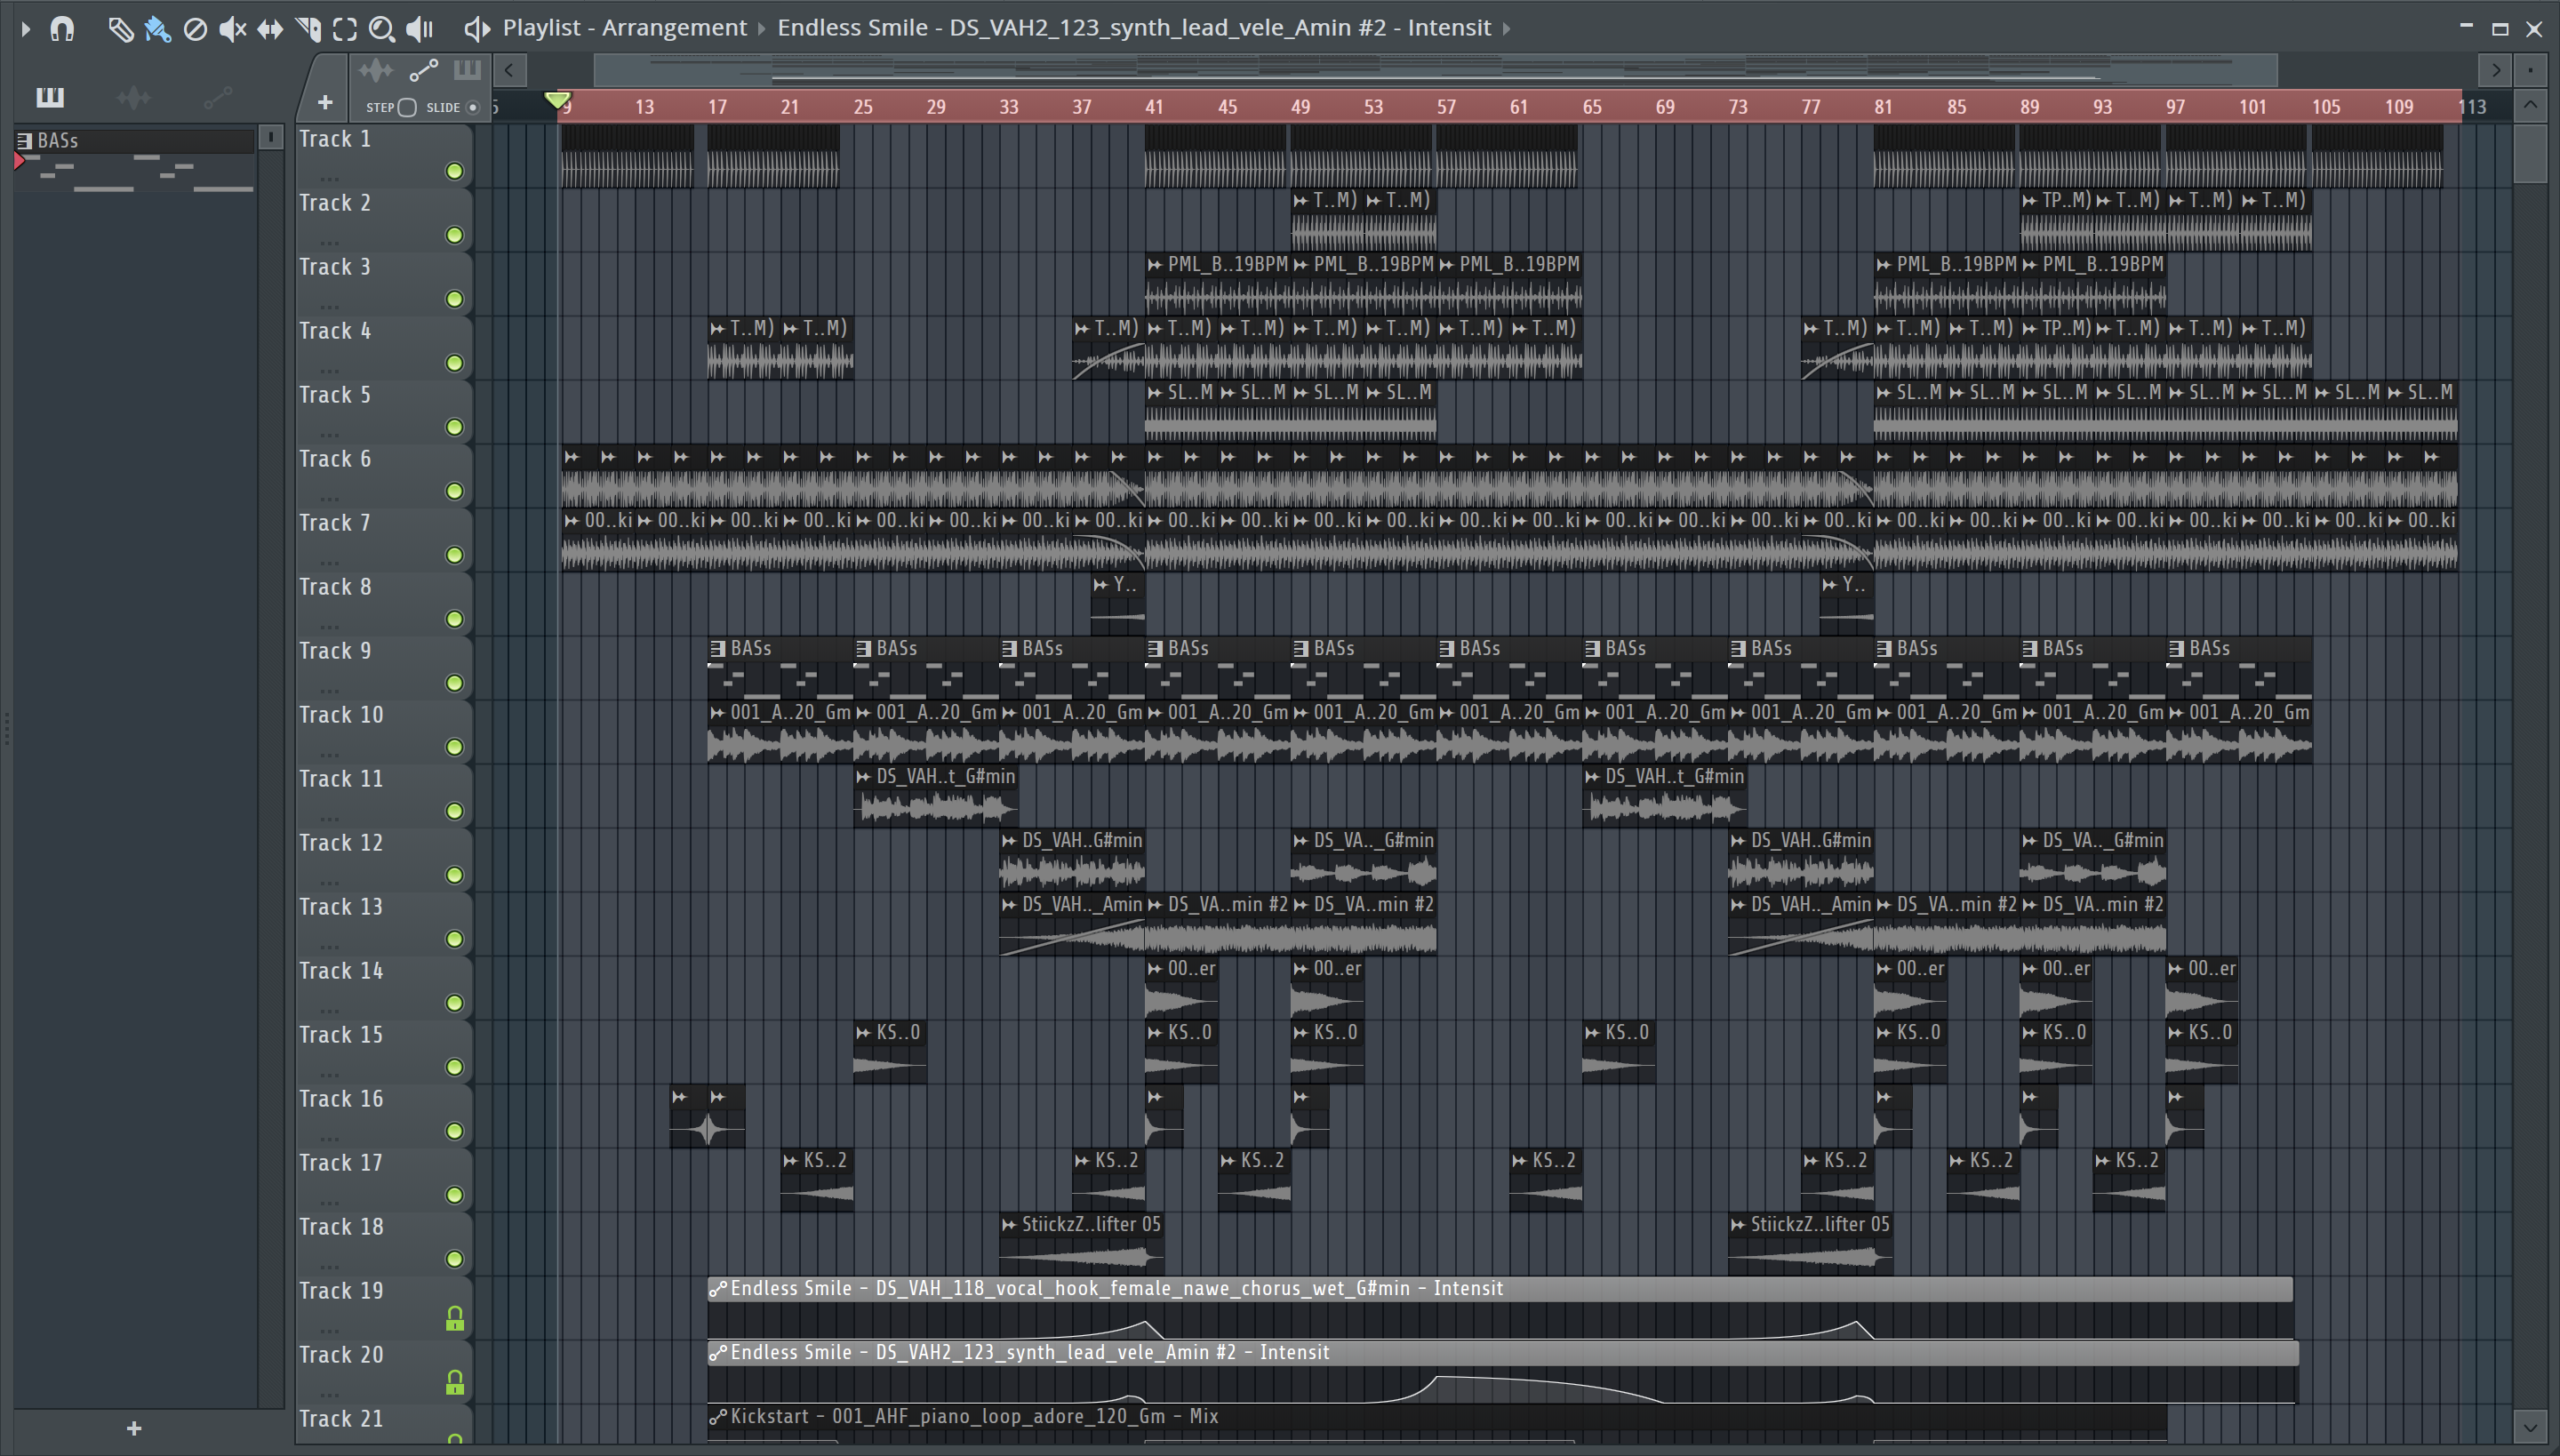2560x1456 pixels.
Task: Show automation clips in the picker
Action: (217, 97)
